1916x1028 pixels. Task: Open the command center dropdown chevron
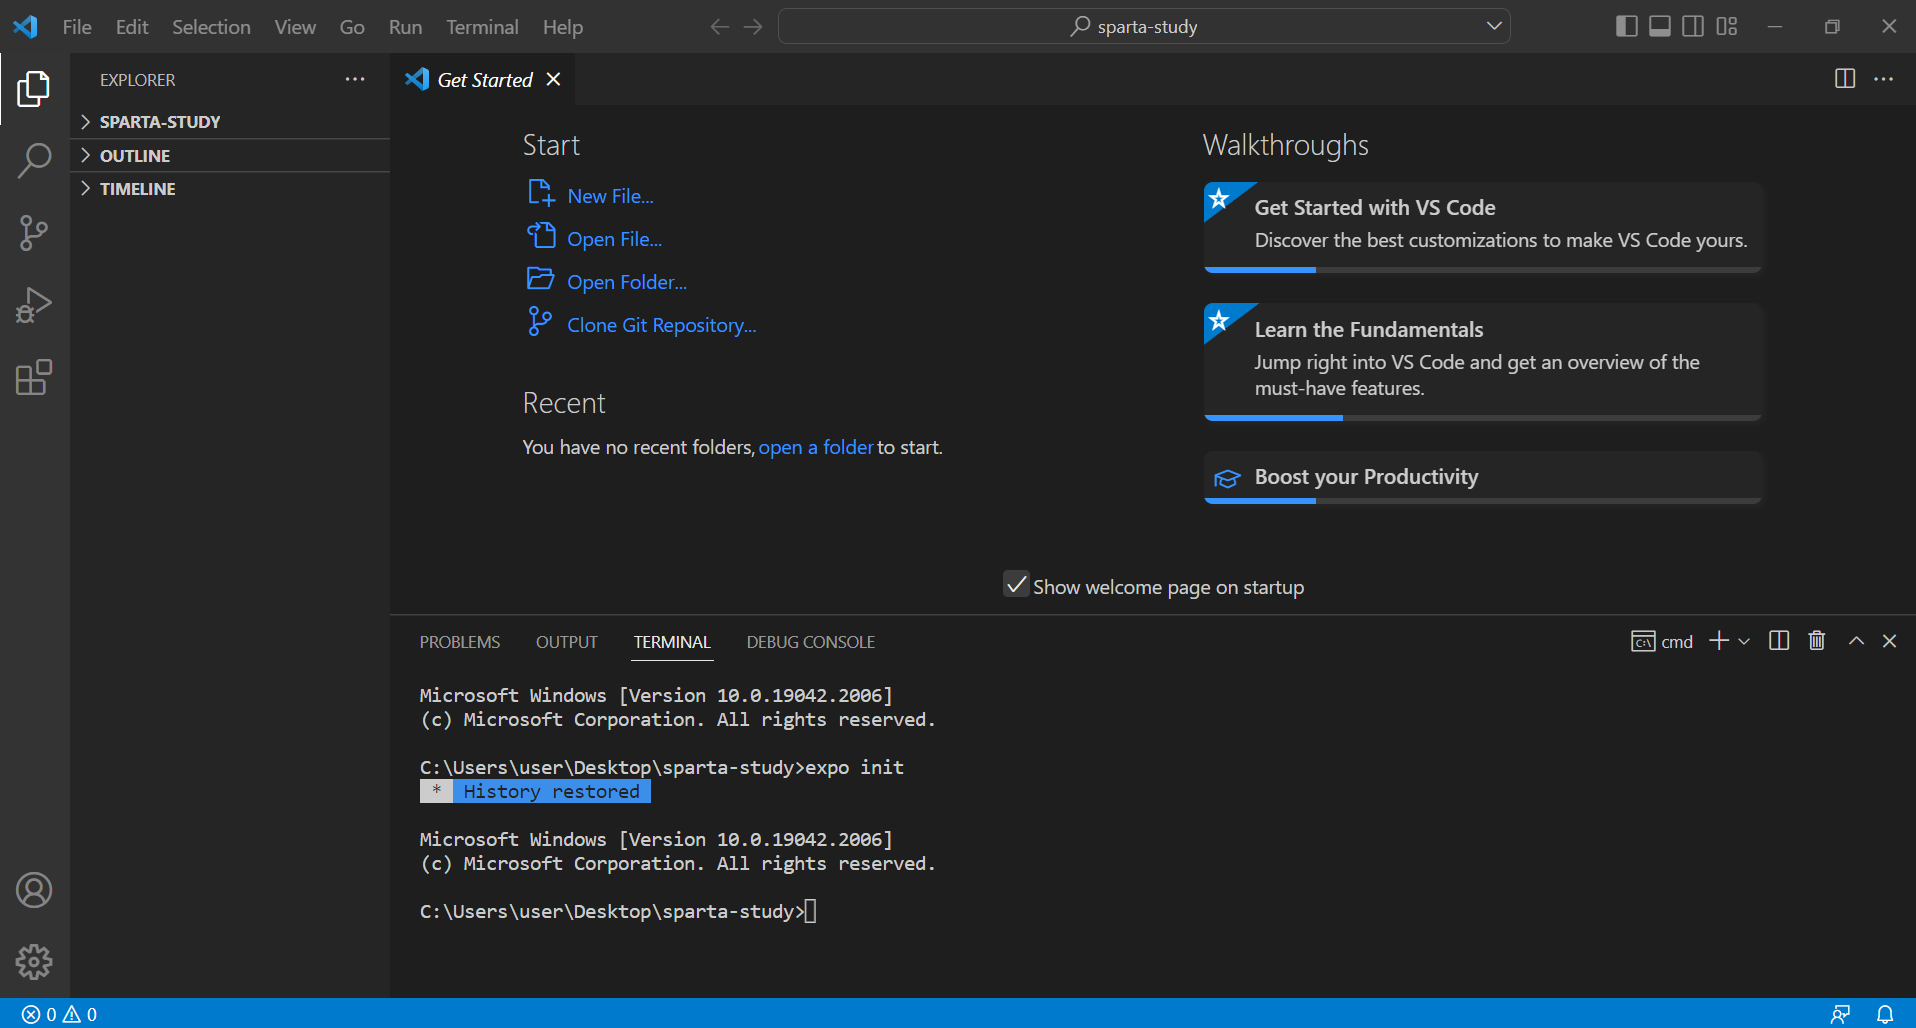1494,26
